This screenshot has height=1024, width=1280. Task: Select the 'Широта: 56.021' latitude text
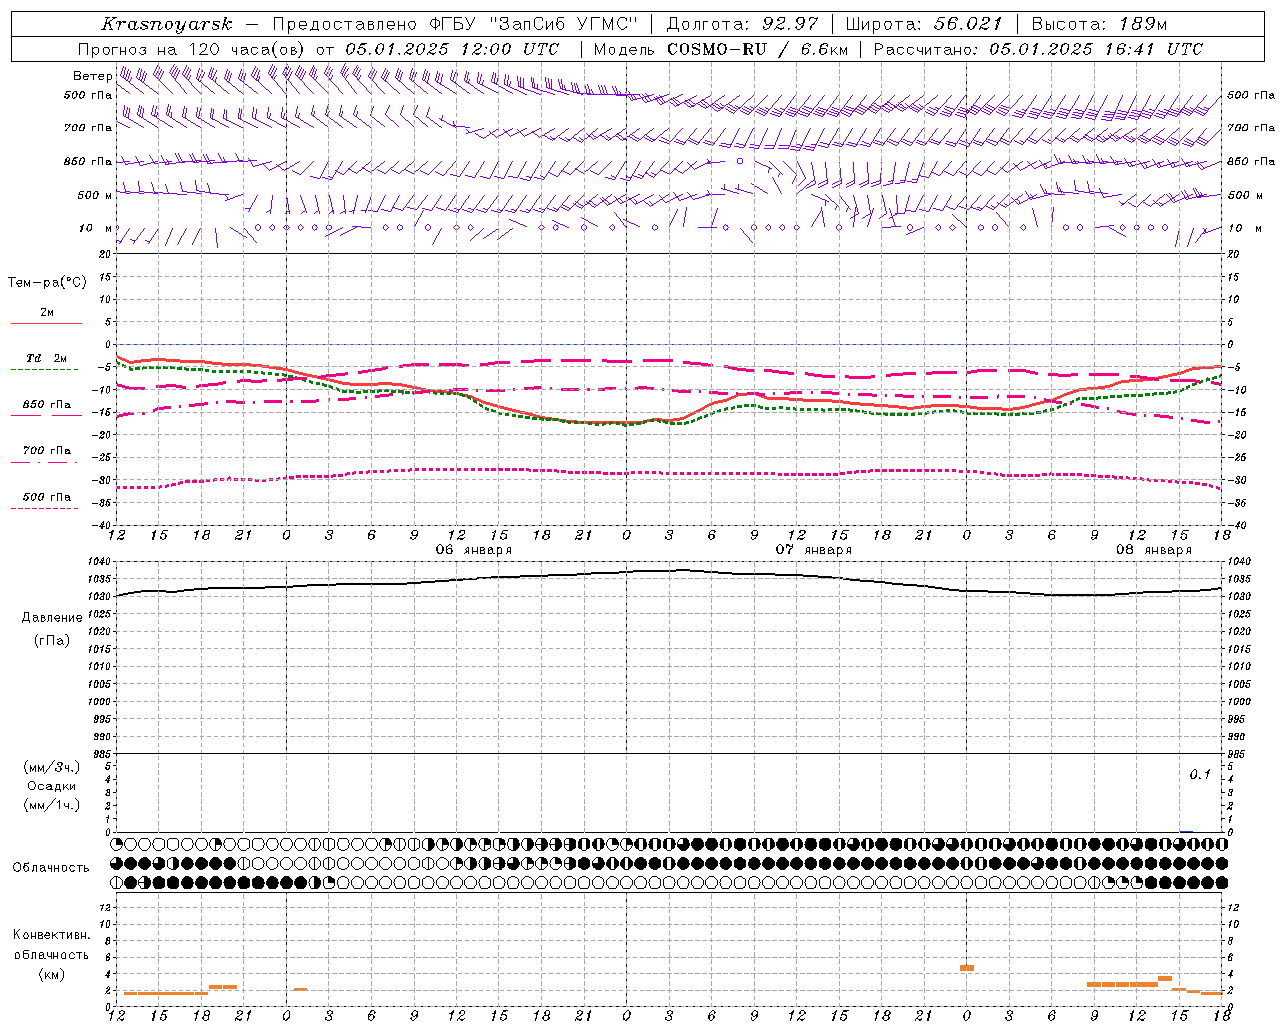[924, 24]
